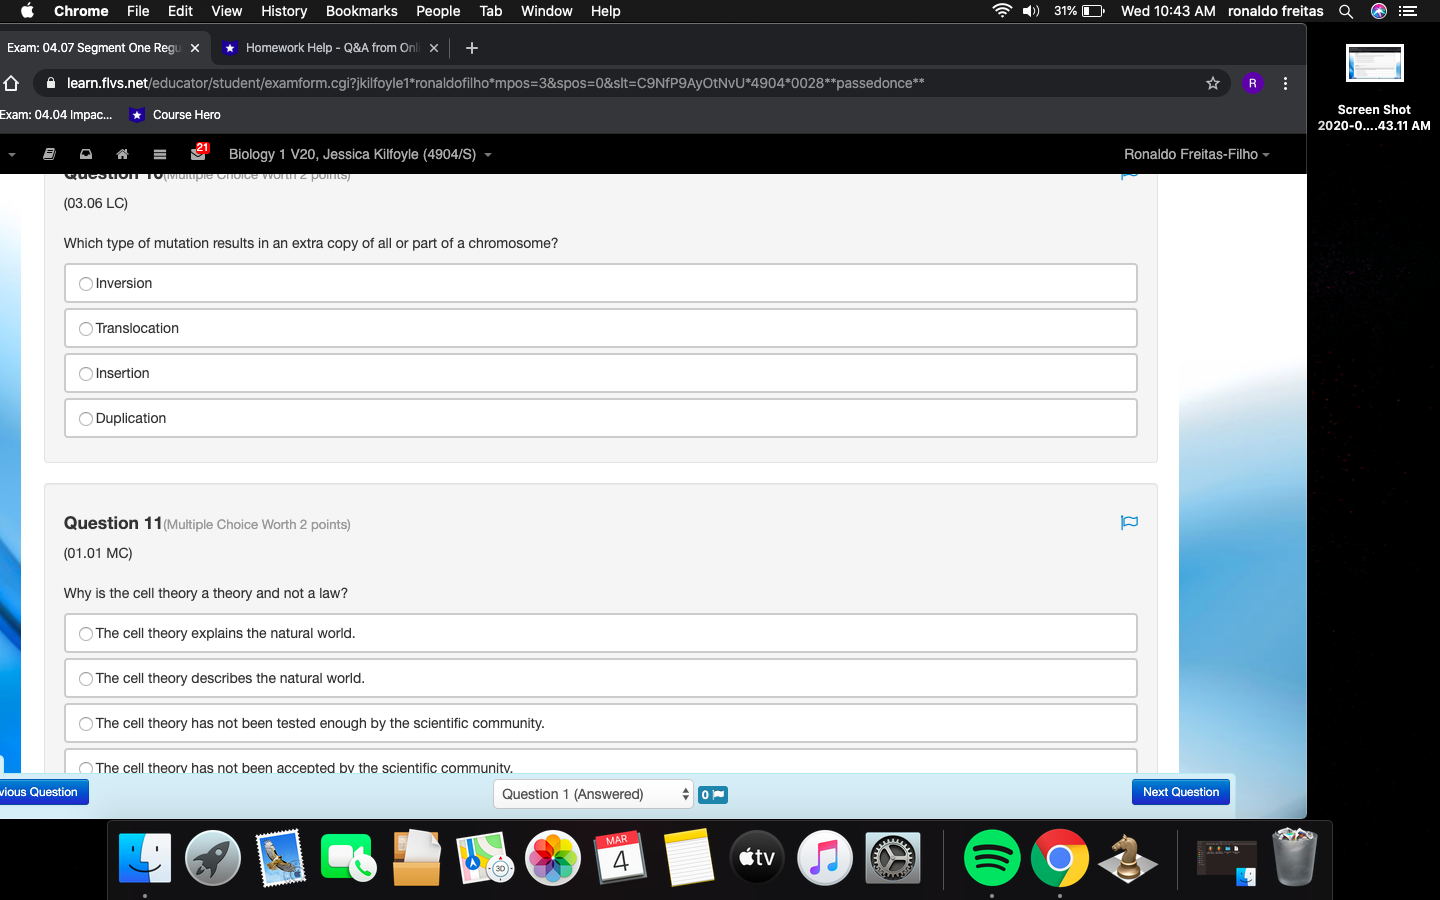The image size is (1440, 900).
Task: Open the Bookmarks menu
Action: pos(361,11)
